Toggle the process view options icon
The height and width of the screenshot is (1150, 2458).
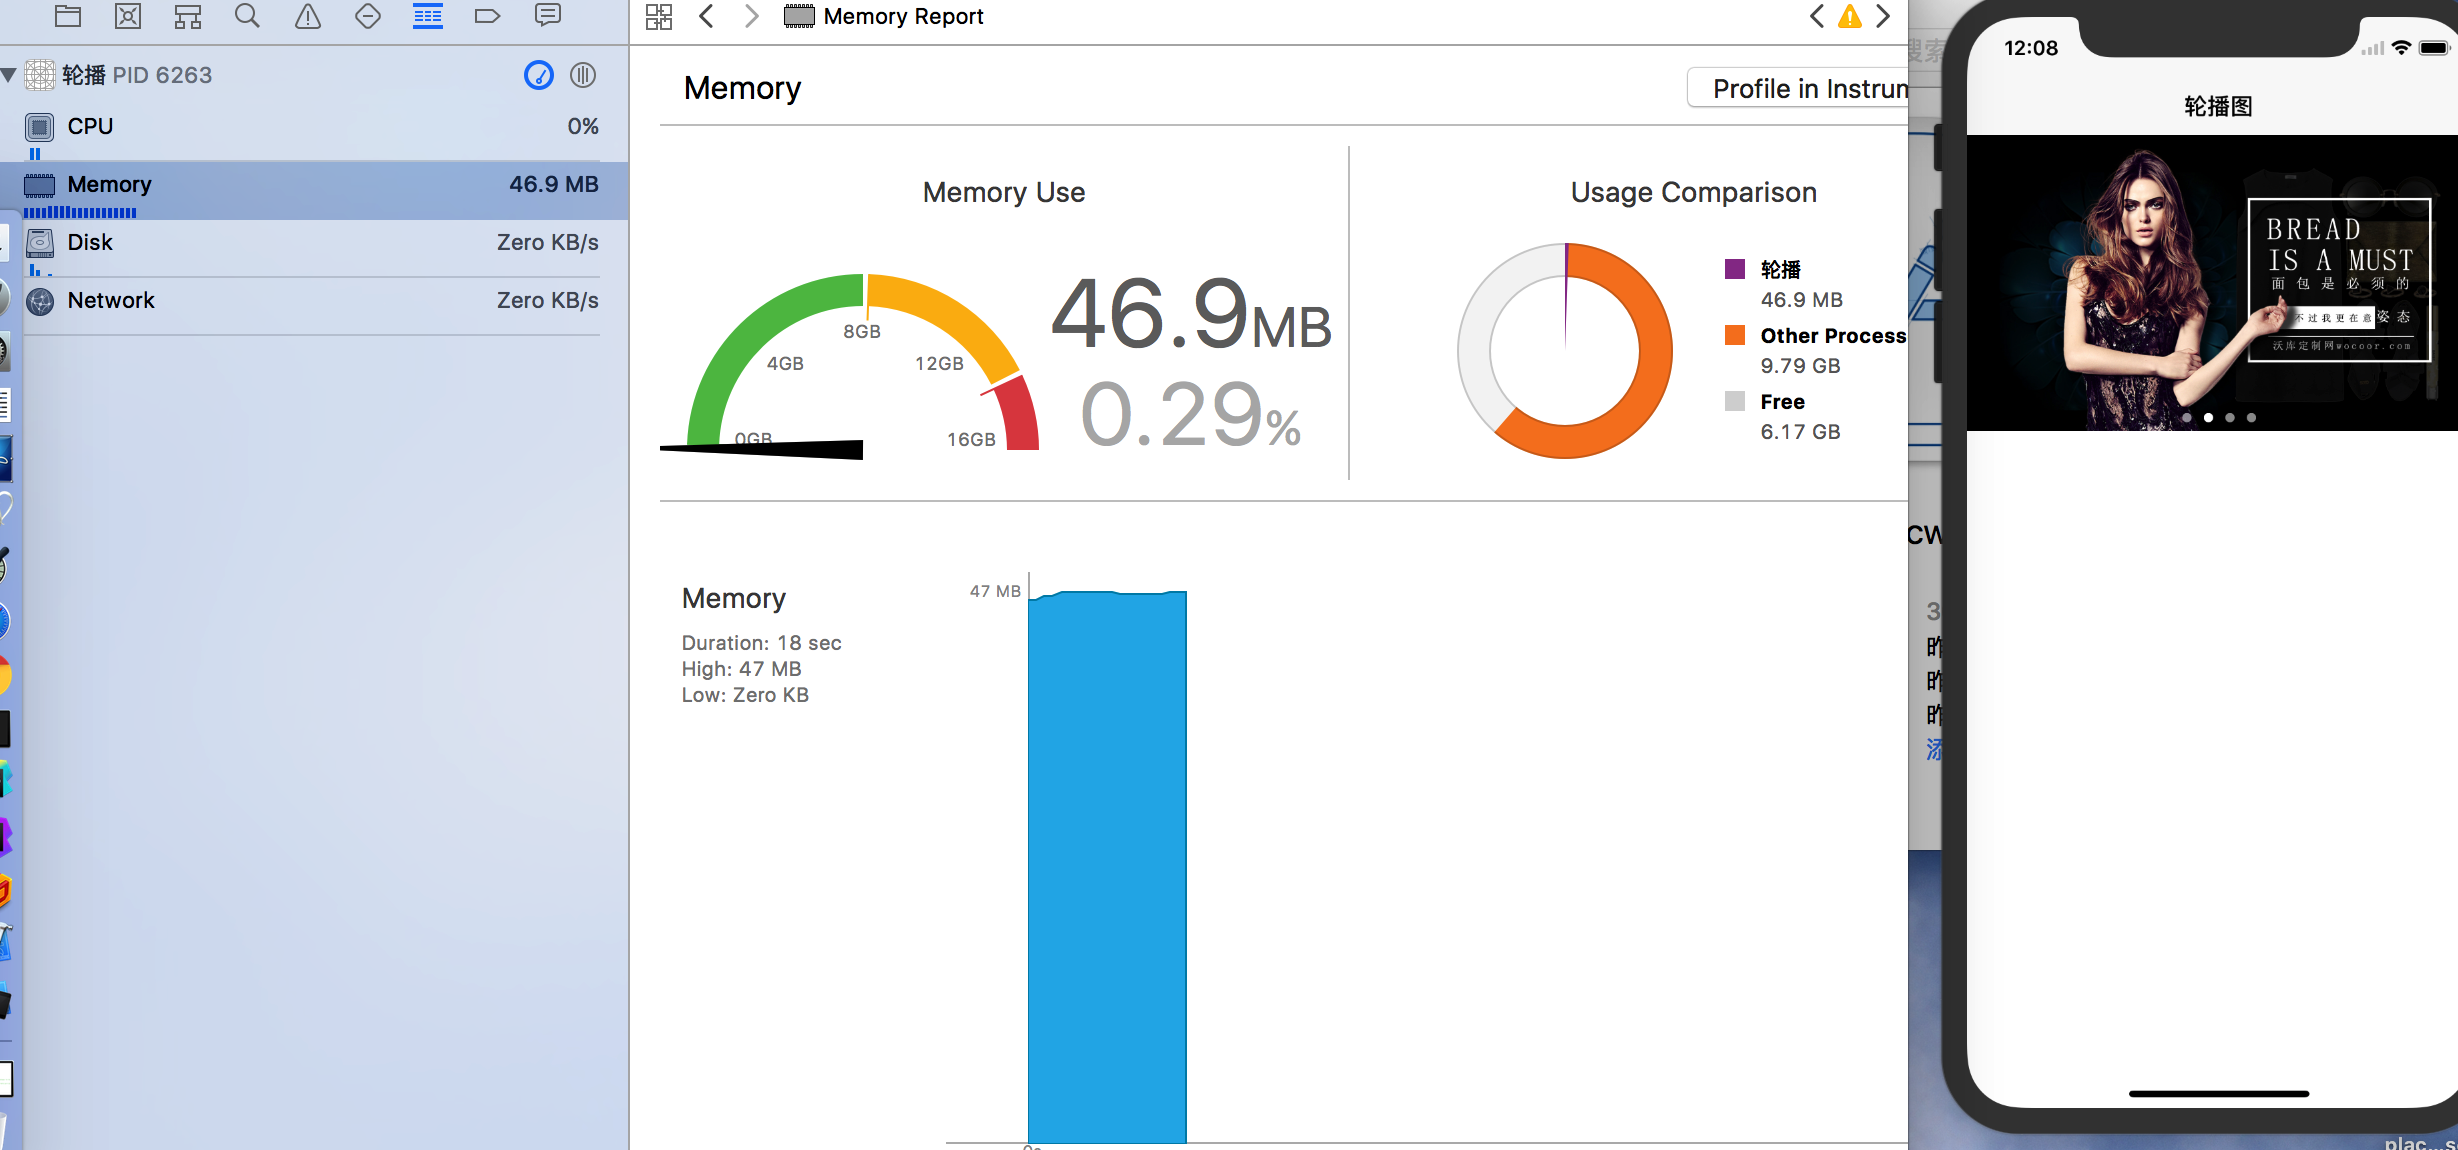pyautogui.click(x=583, y=75)
